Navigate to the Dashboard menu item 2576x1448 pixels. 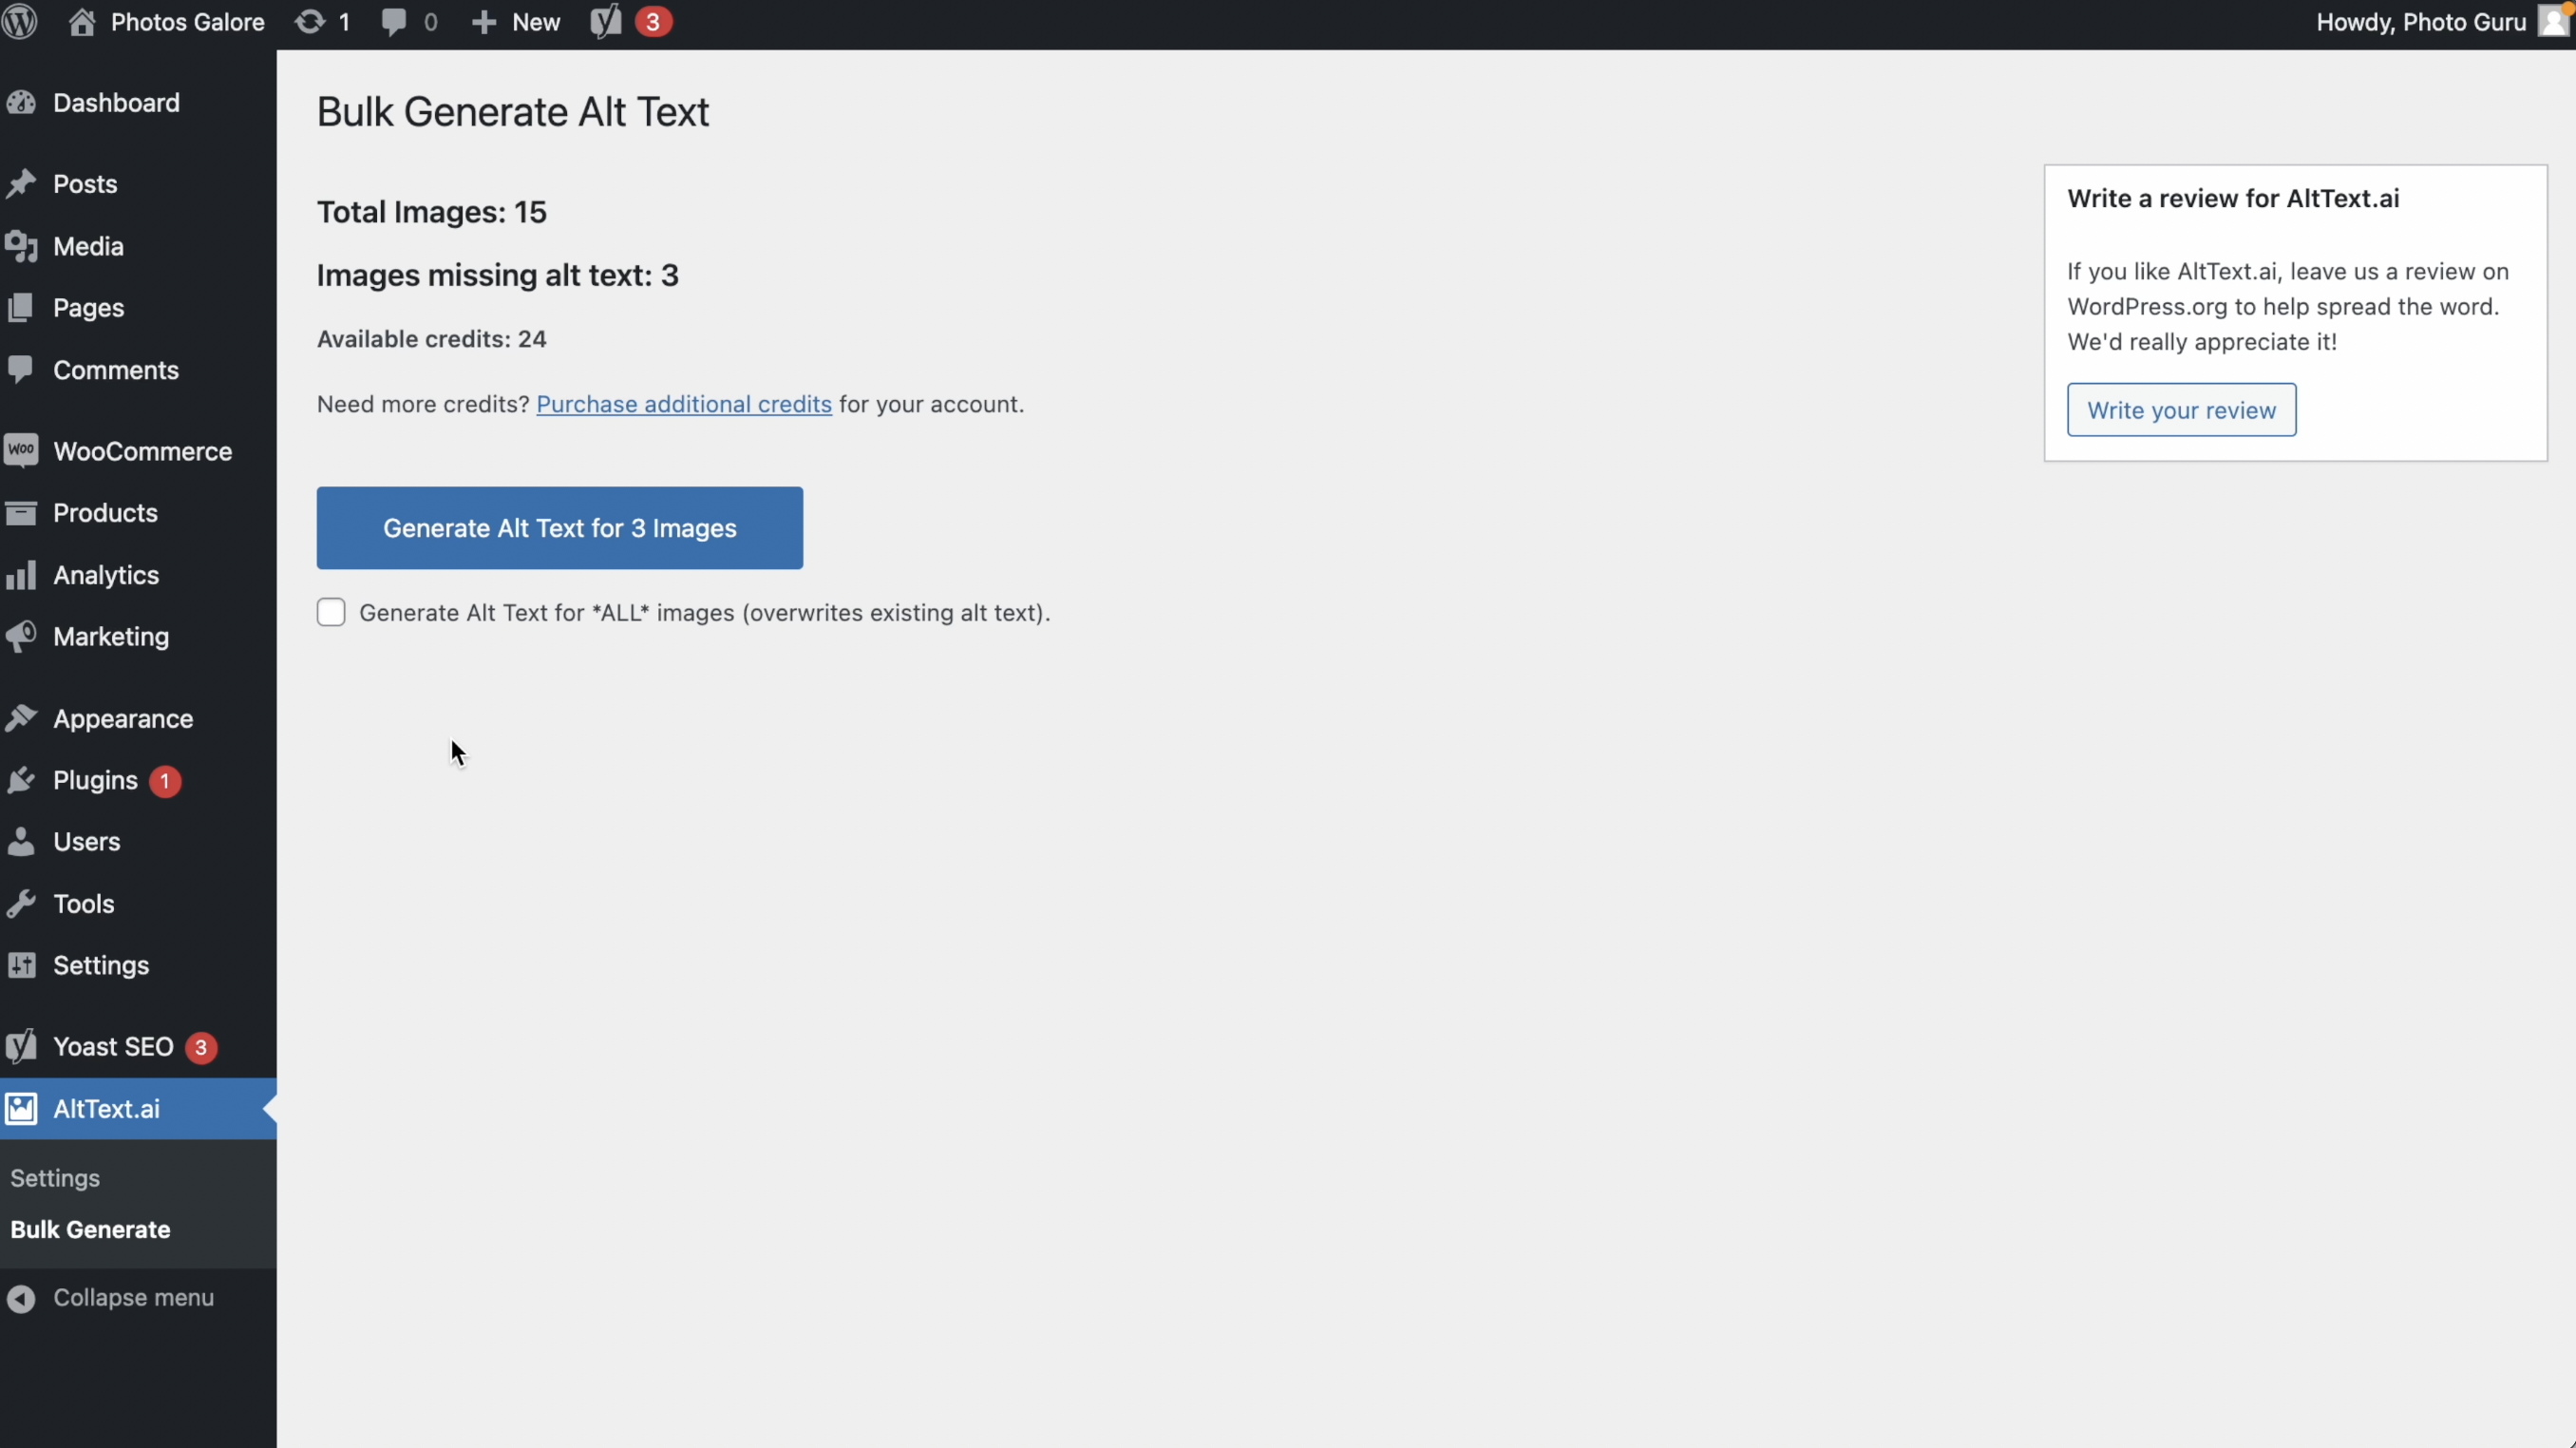coord(115,101)
